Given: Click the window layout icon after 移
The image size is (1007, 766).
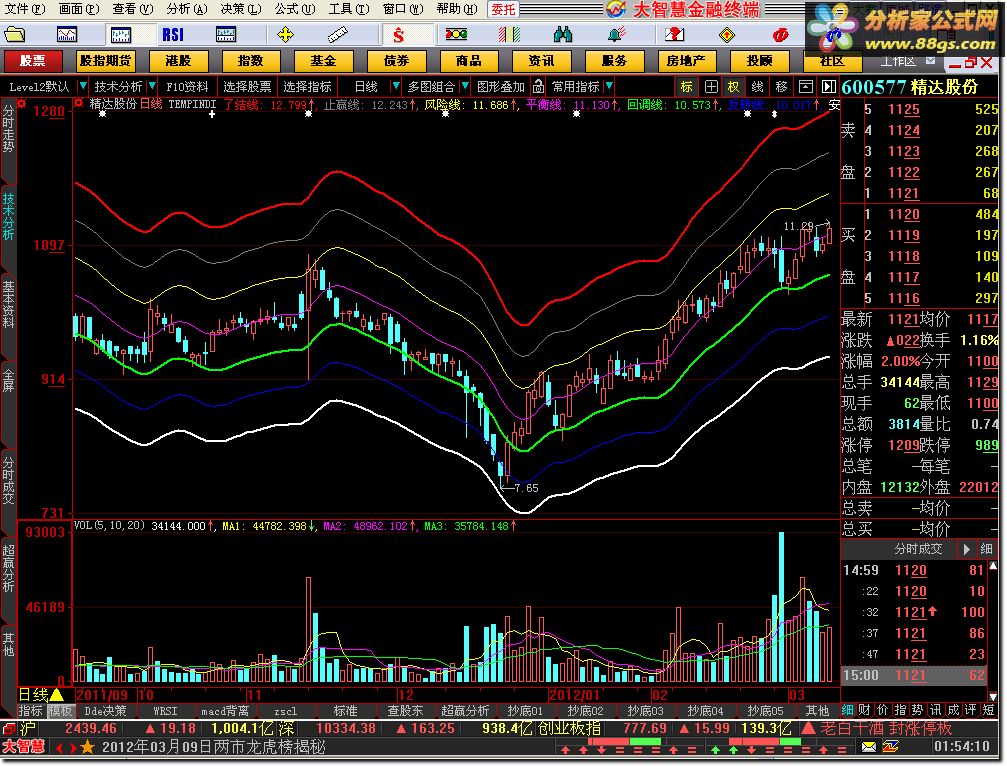Looking at the screenshot, I should click(805, 86).
